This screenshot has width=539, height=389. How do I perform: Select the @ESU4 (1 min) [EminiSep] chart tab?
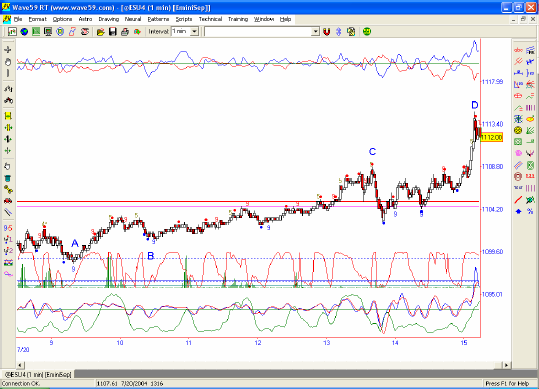pos(38,374)
